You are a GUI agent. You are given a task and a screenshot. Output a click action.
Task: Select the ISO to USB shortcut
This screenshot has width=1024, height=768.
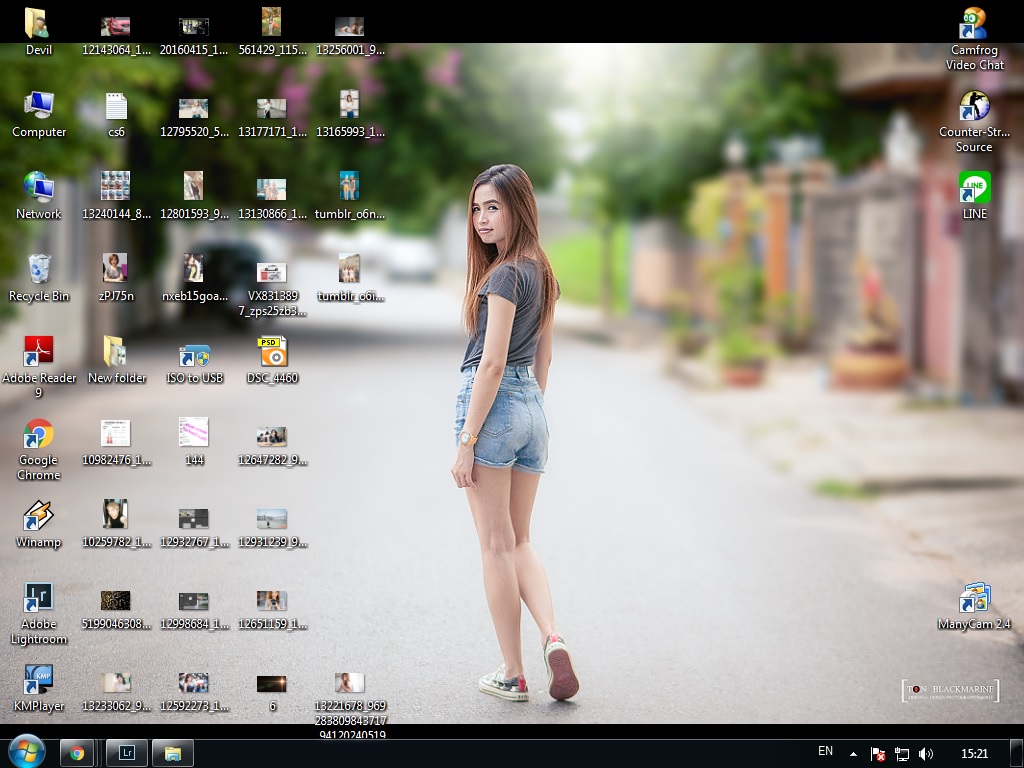tap(194, 355)
